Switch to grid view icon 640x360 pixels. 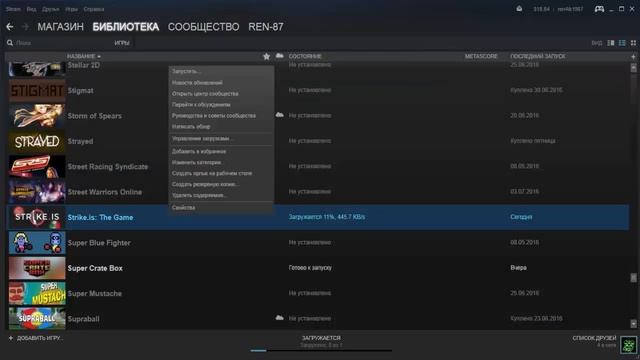633,43
